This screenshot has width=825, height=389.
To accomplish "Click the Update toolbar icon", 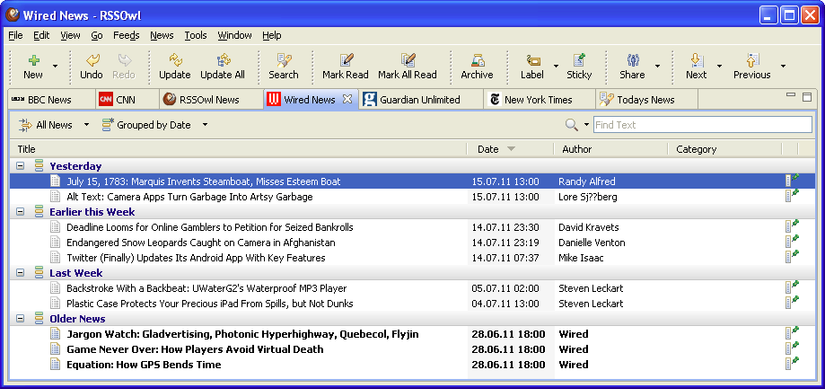I will 175,60.
